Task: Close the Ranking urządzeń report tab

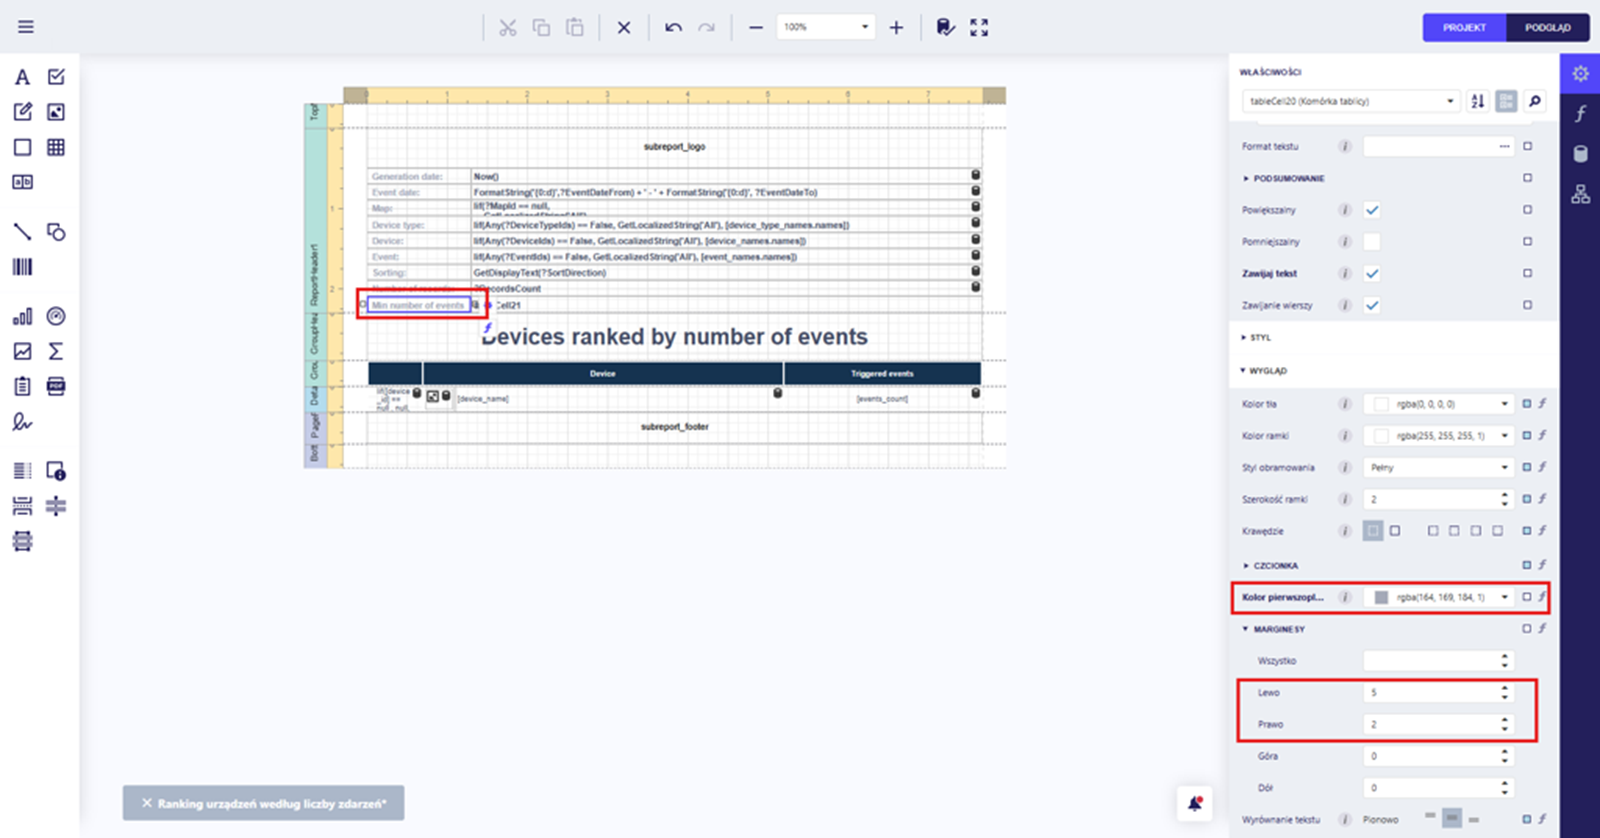Action: pyautogui.click(x=147, y=803)
